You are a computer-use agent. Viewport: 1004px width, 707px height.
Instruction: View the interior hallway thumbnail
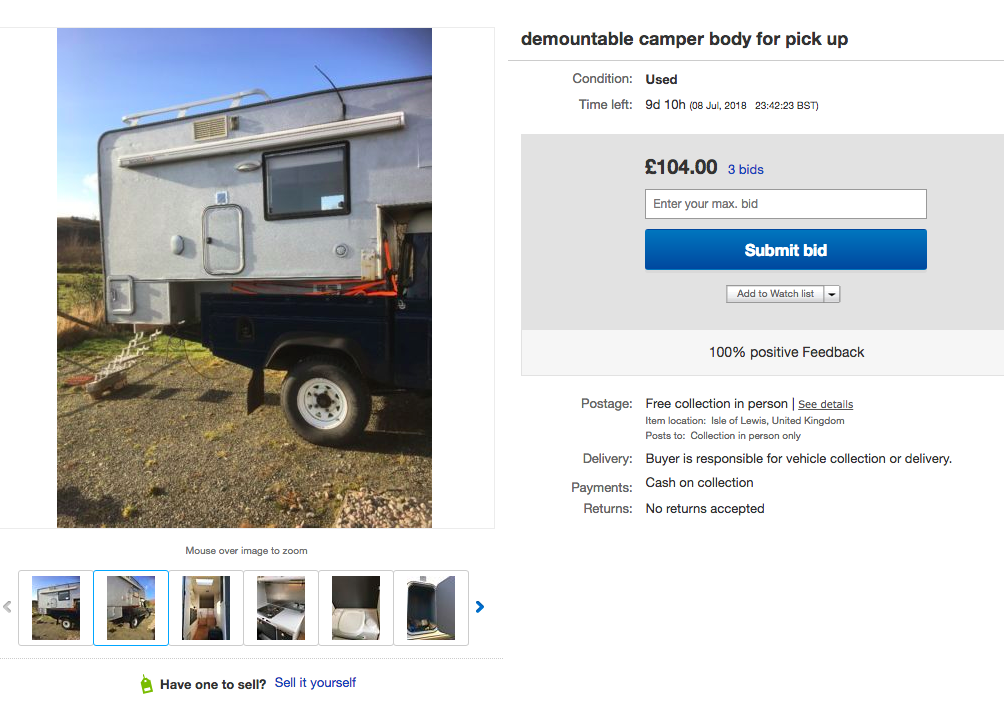coord(206,608)
